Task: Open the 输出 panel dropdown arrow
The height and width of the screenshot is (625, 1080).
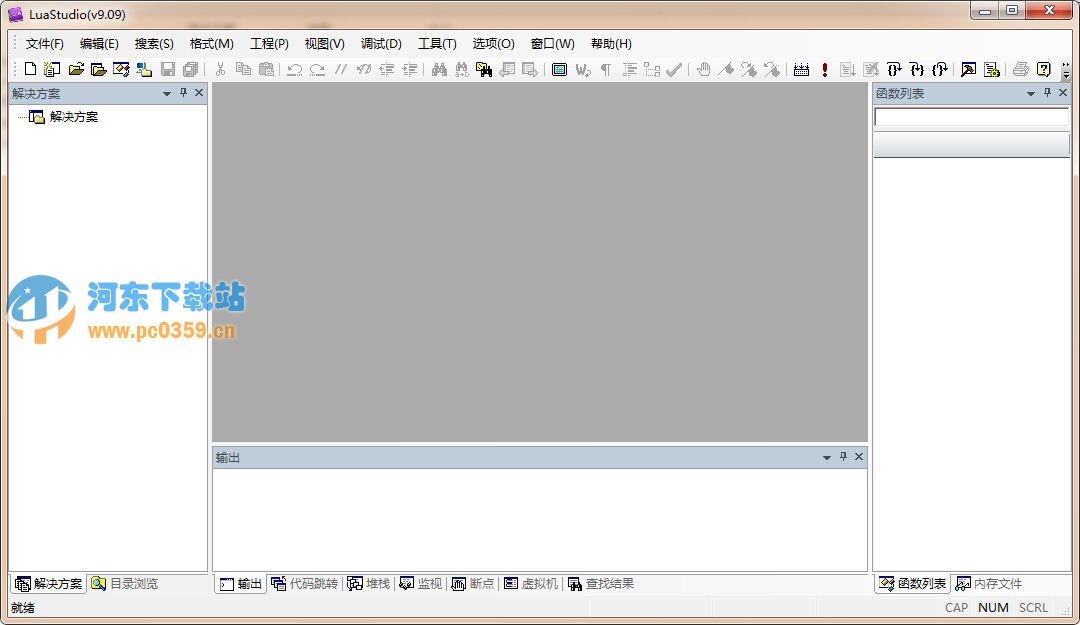Action: [x=826, y=457]
